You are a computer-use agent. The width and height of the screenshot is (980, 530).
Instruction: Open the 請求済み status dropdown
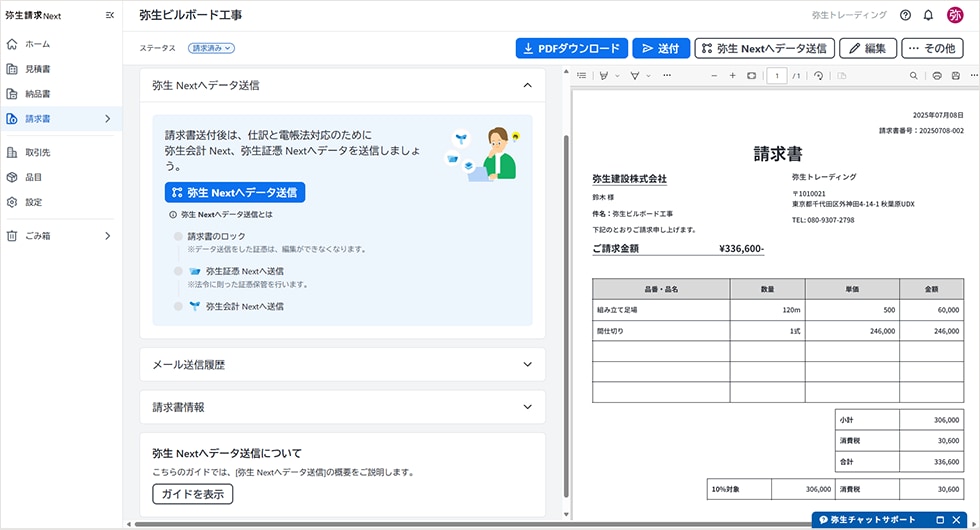(x=211, y=48)
